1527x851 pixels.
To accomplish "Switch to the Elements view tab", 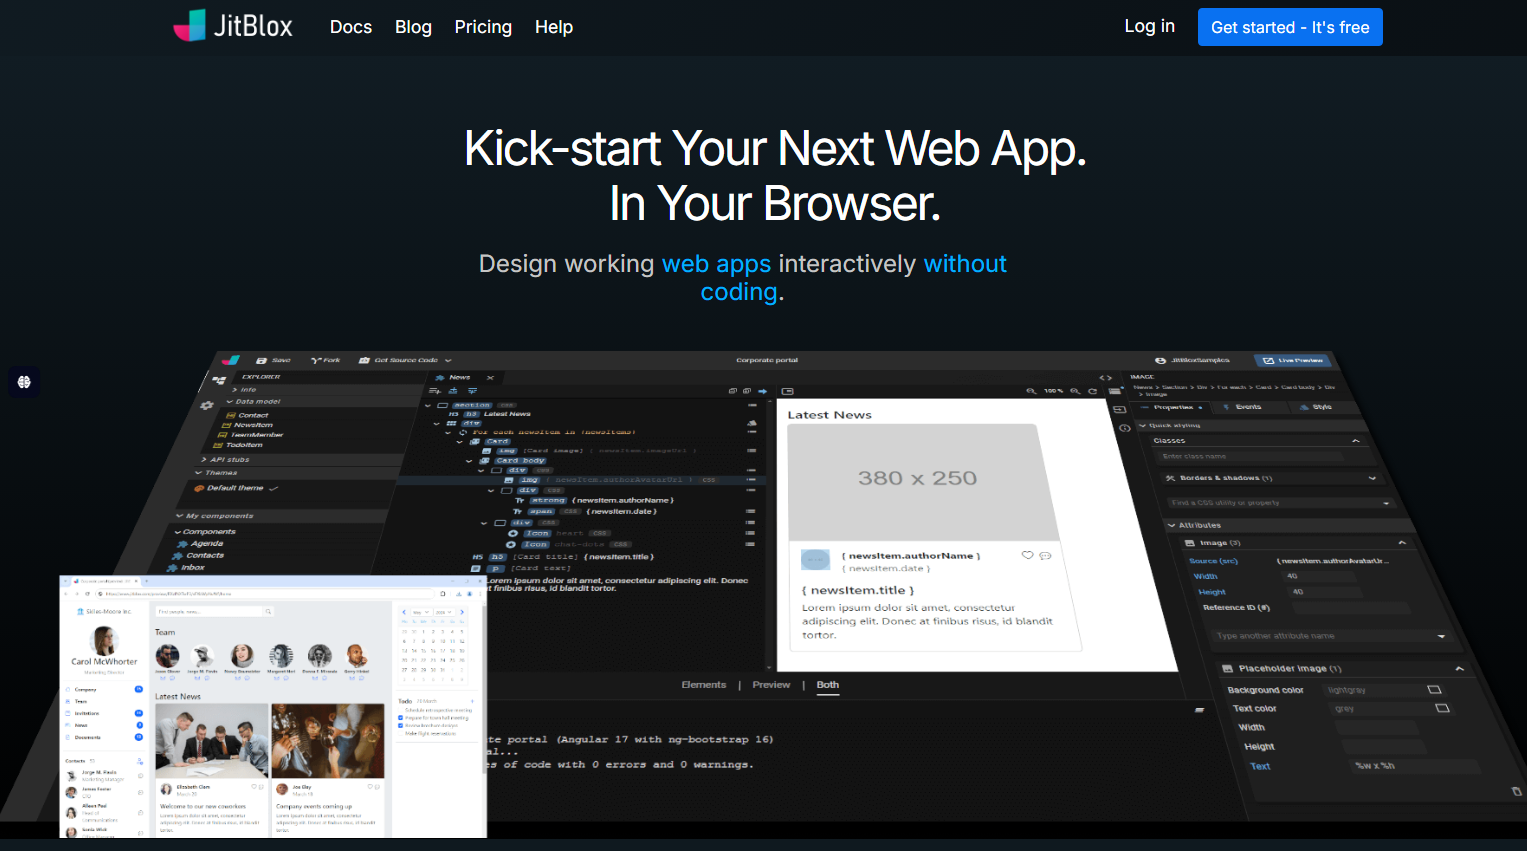I will pos(704,685).
